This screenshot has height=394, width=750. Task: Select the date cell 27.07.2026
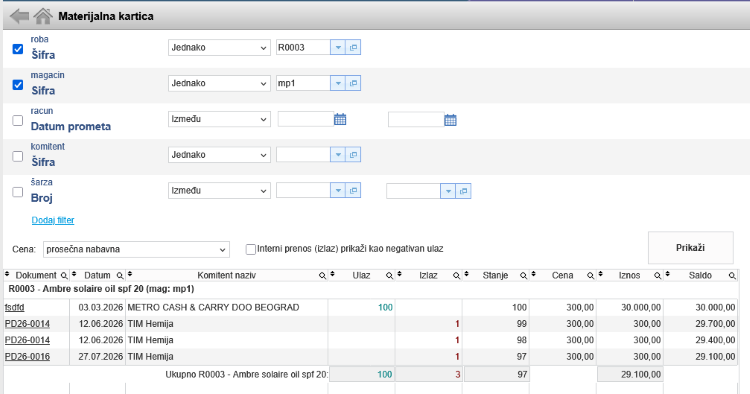pyautogui.click(x=98, y=357)
